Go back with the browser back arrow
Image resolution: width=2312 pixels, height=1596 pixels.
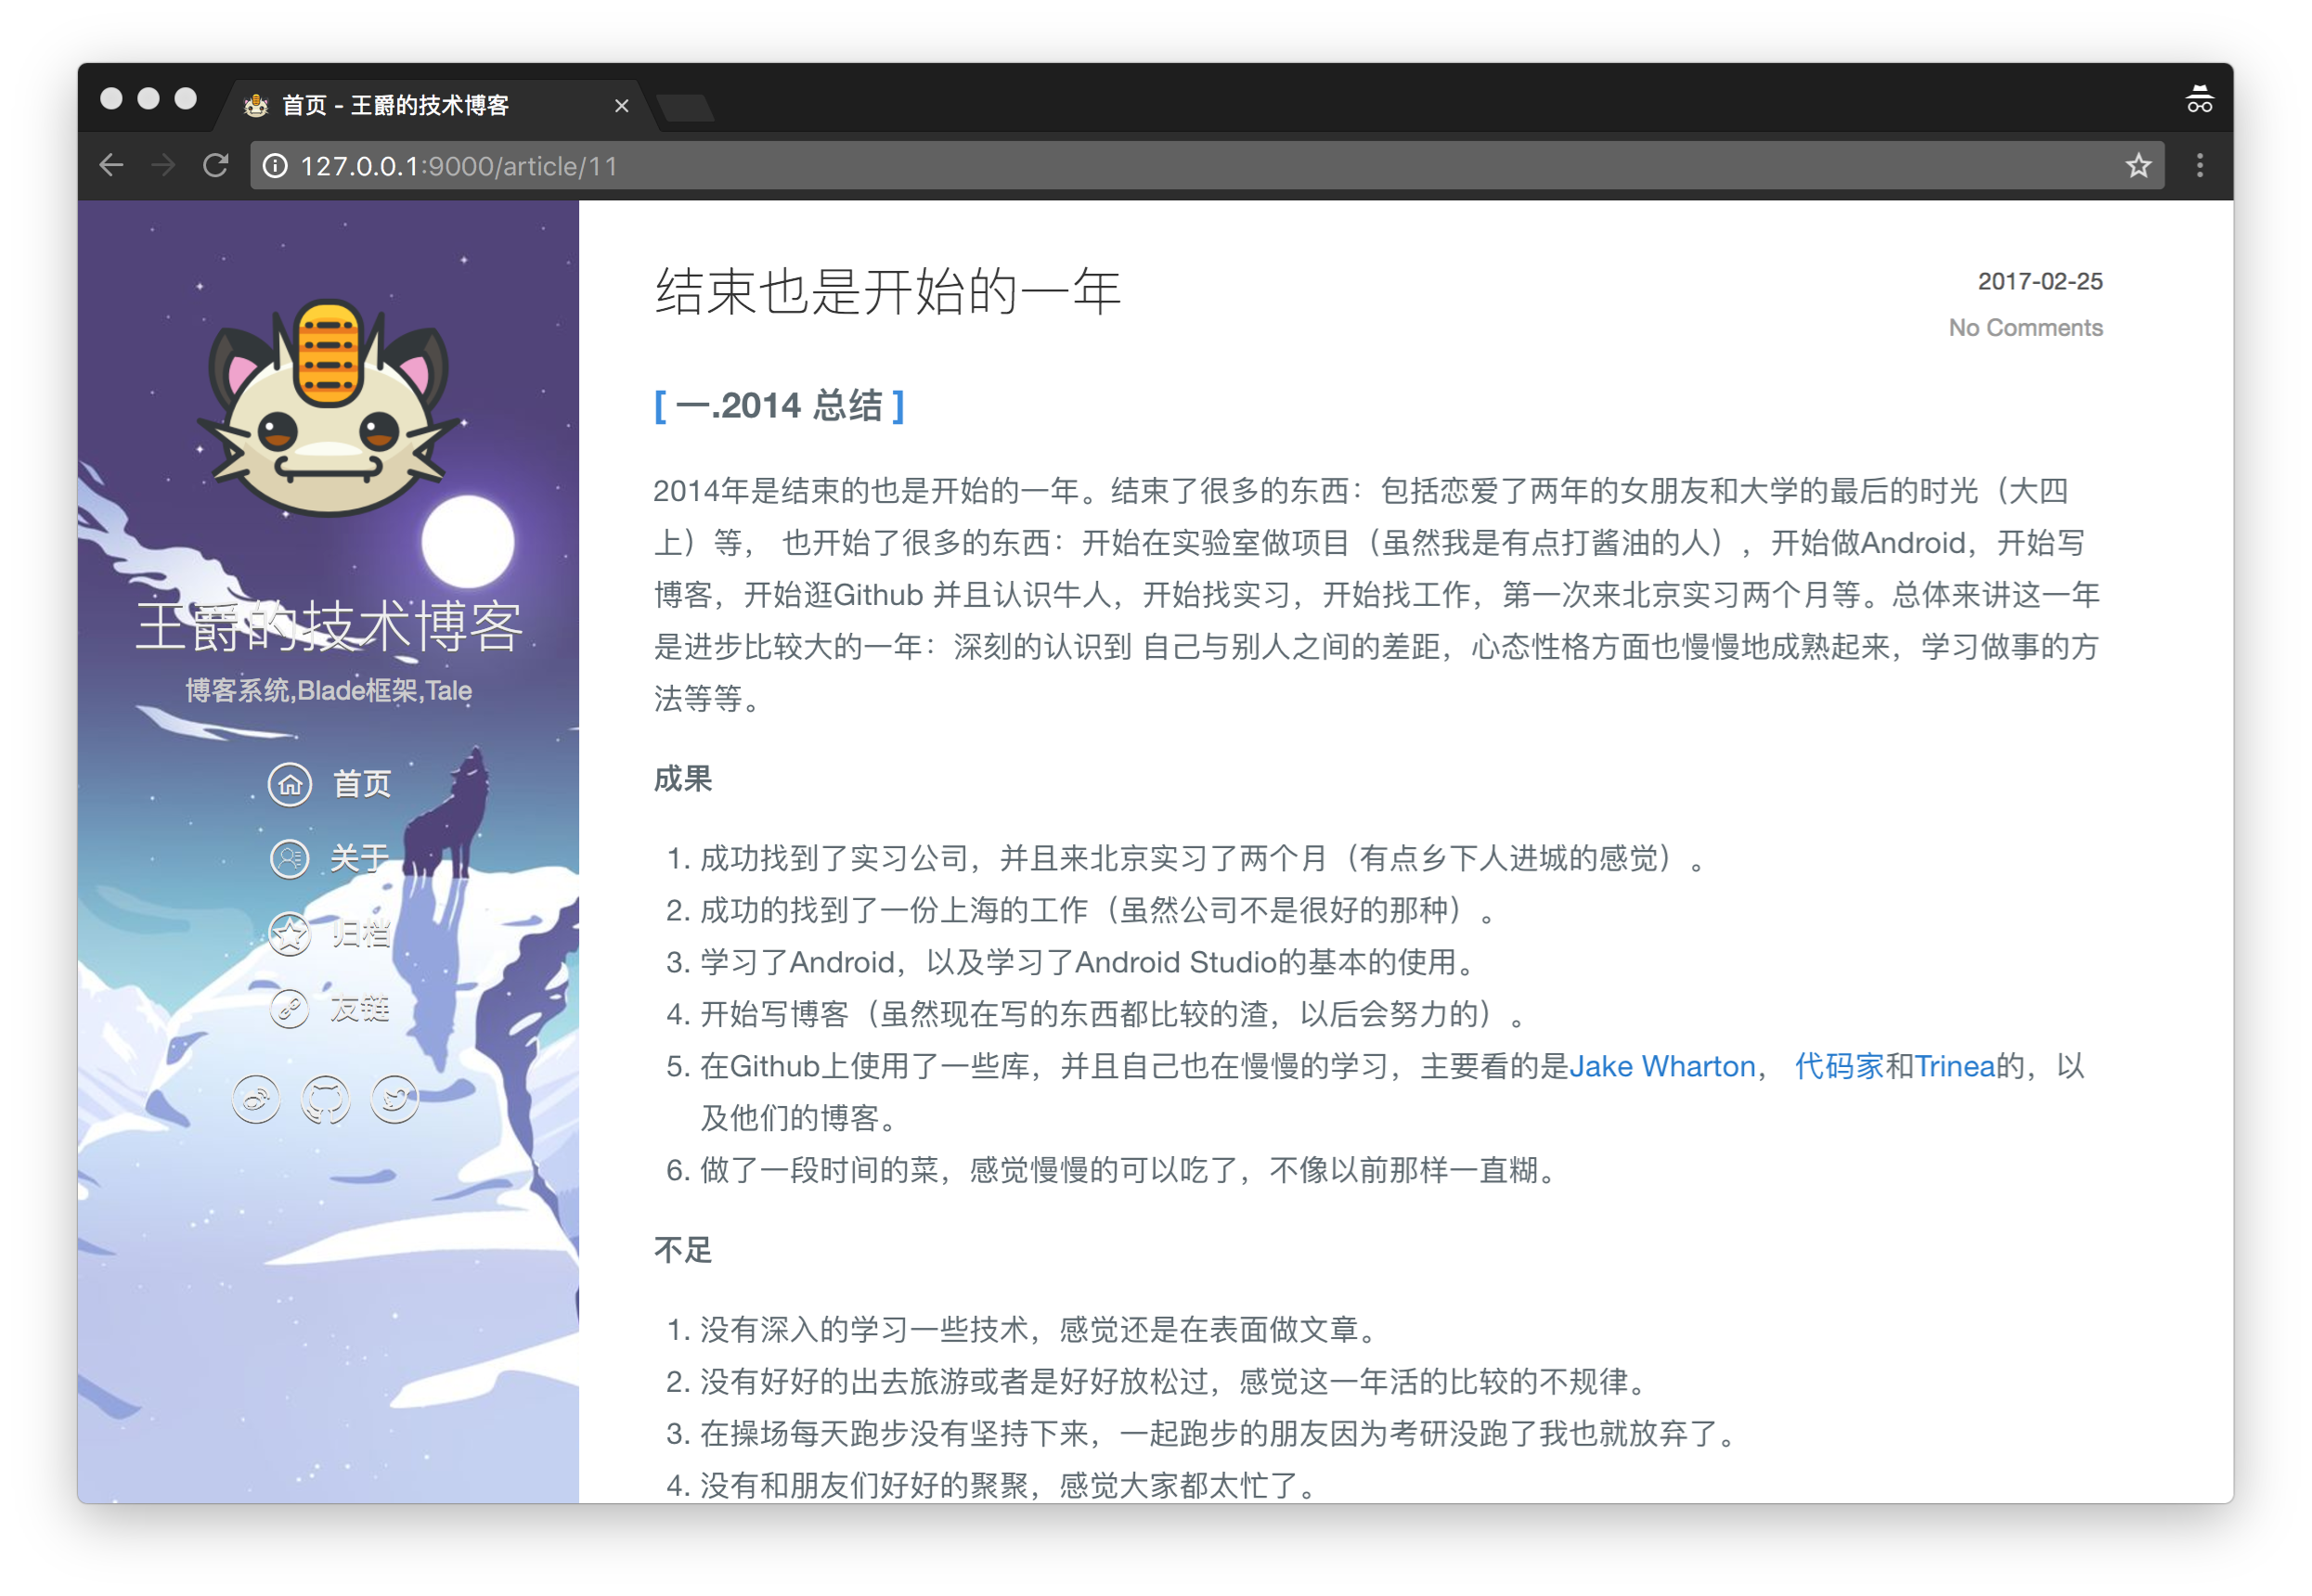[111, 165]
